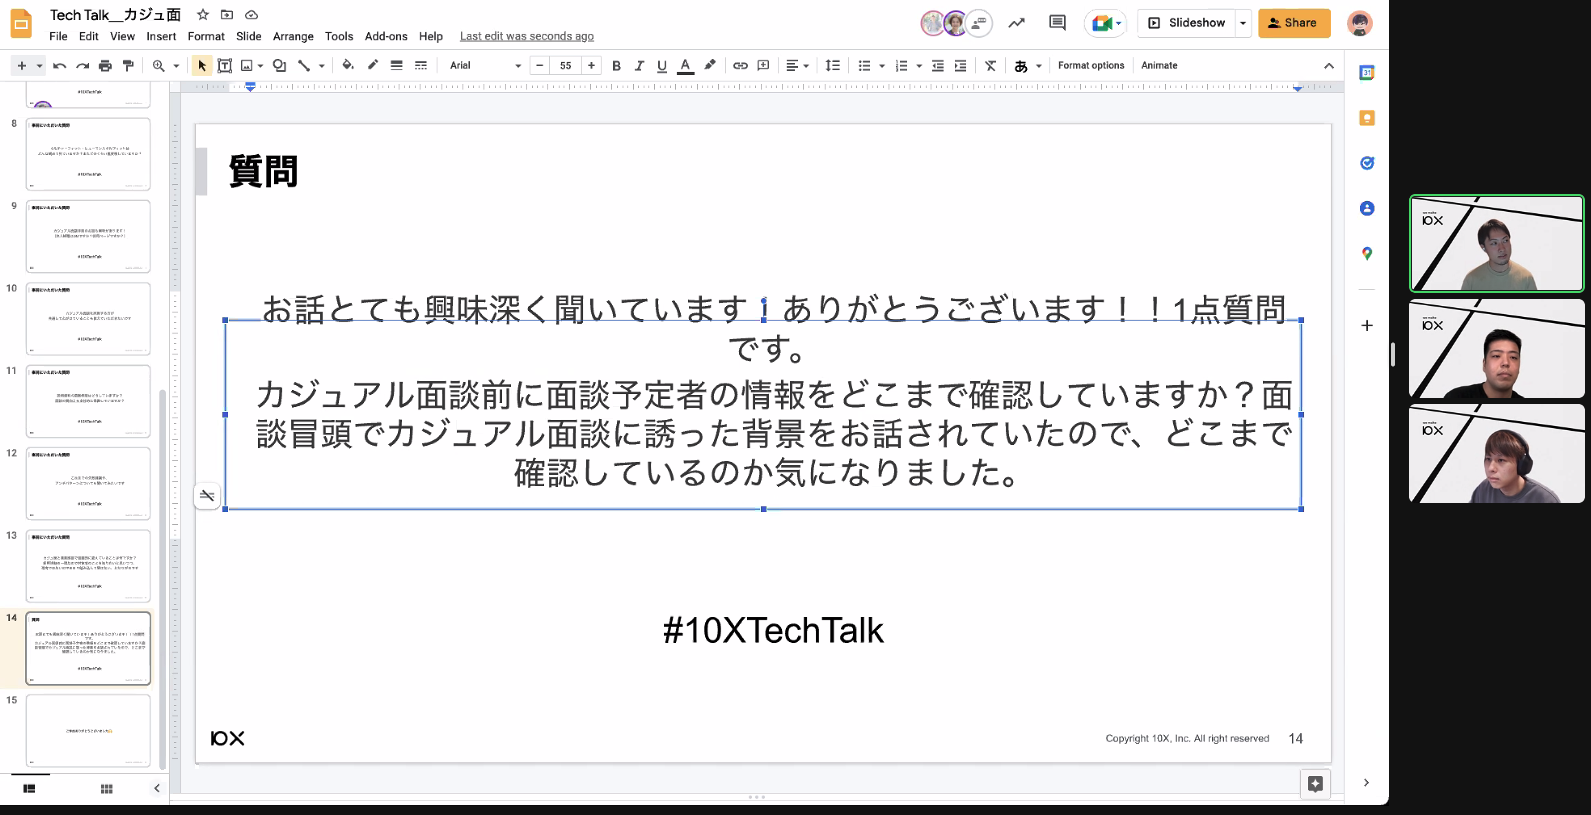This screenshot has height=815, width=1591.
Task: Click the Redo arrow in toolbar
Action: [x=82, y=66]
